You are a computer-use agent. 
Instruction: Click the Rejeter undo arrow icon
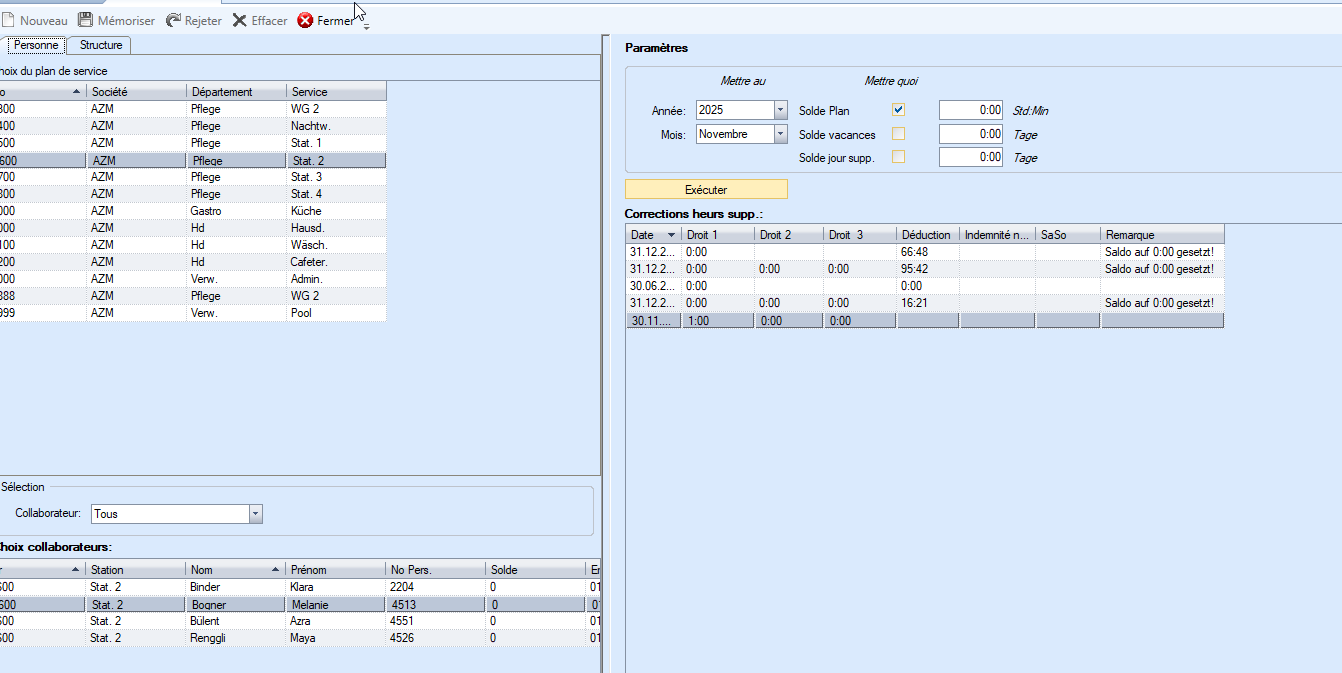coord(173,20)
